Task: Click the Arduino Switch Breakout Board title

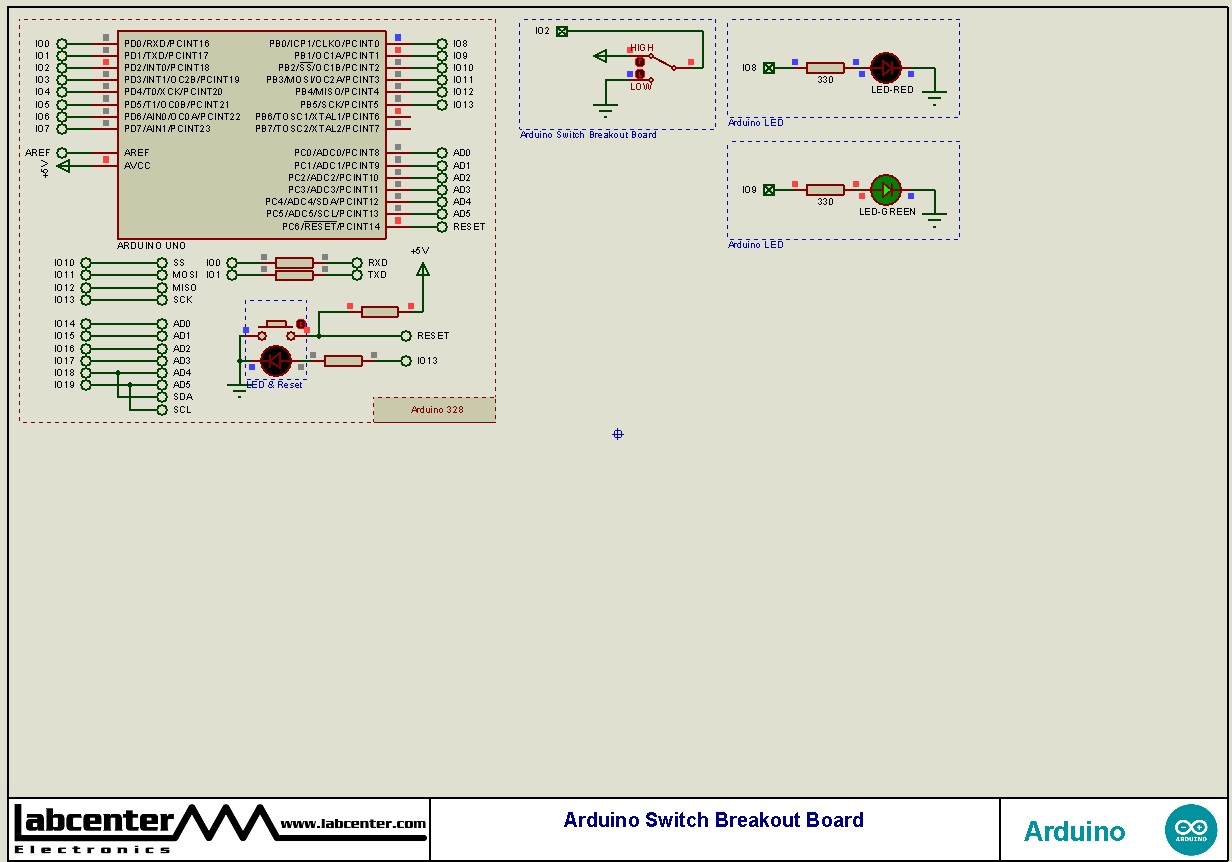Action: click(712, 820)
